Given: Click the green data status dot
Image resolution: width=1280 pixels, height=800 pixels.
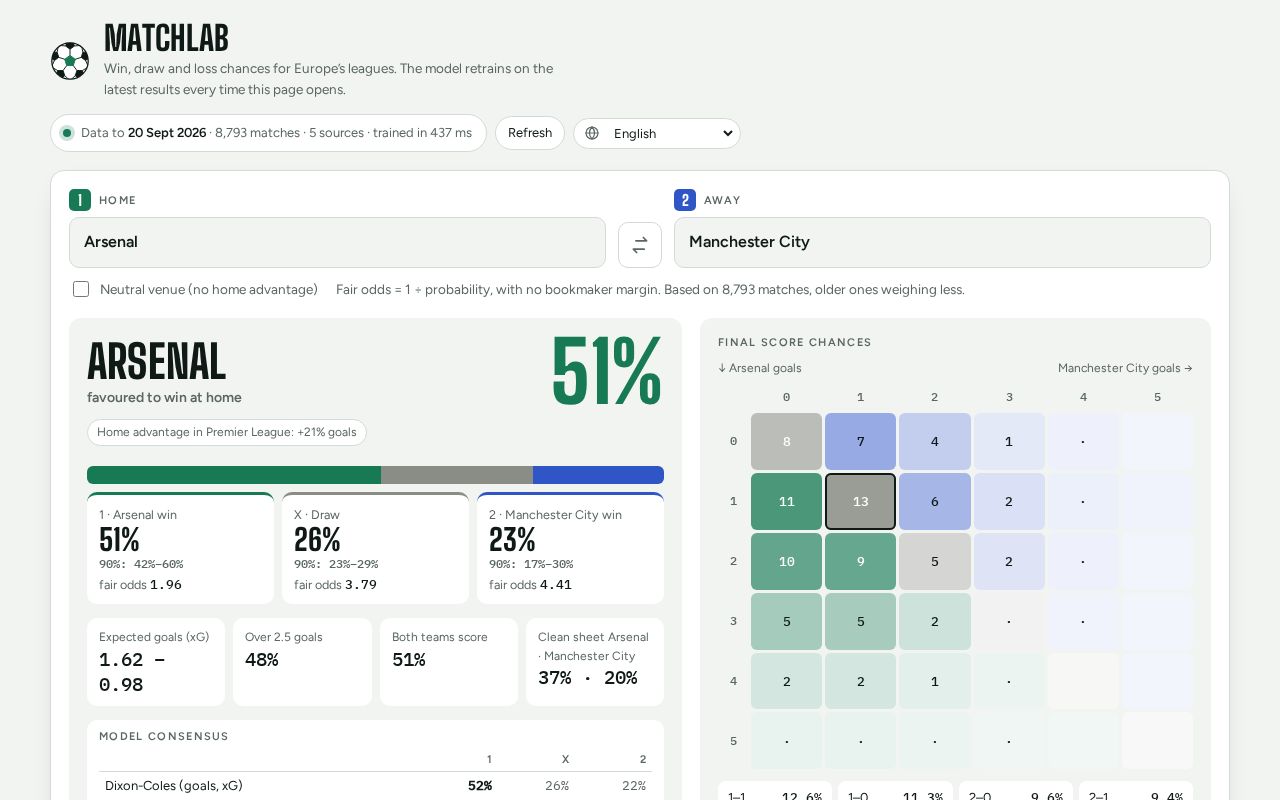Looking at the screenshot, I should point(67,133).
